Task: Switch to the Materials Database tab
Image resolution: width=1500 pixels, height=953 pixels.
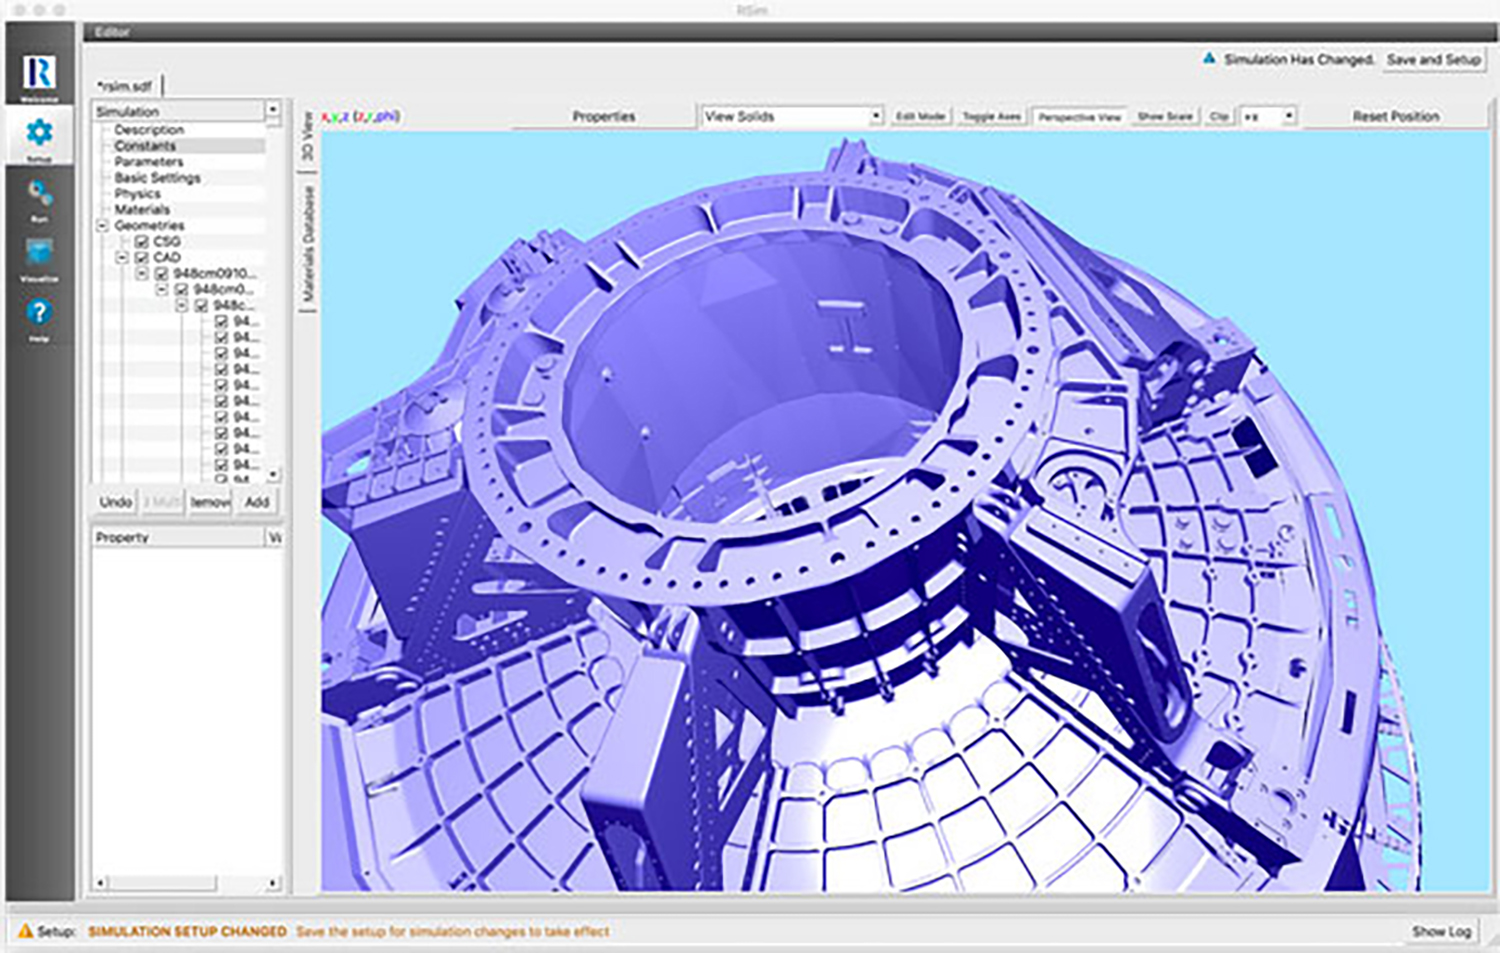Action: [308, 240]
